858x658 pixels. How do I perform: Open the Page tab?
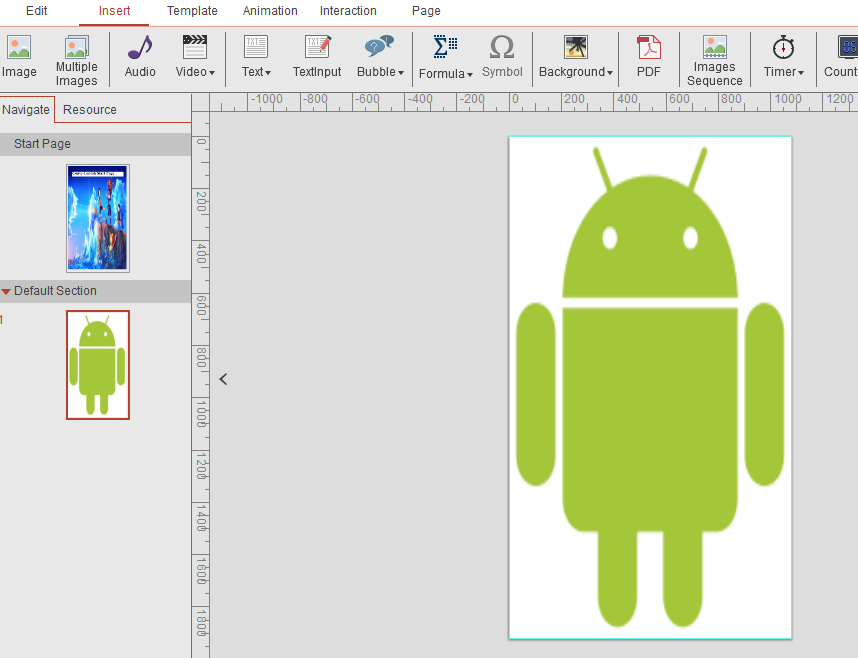[x=426, y=11]
